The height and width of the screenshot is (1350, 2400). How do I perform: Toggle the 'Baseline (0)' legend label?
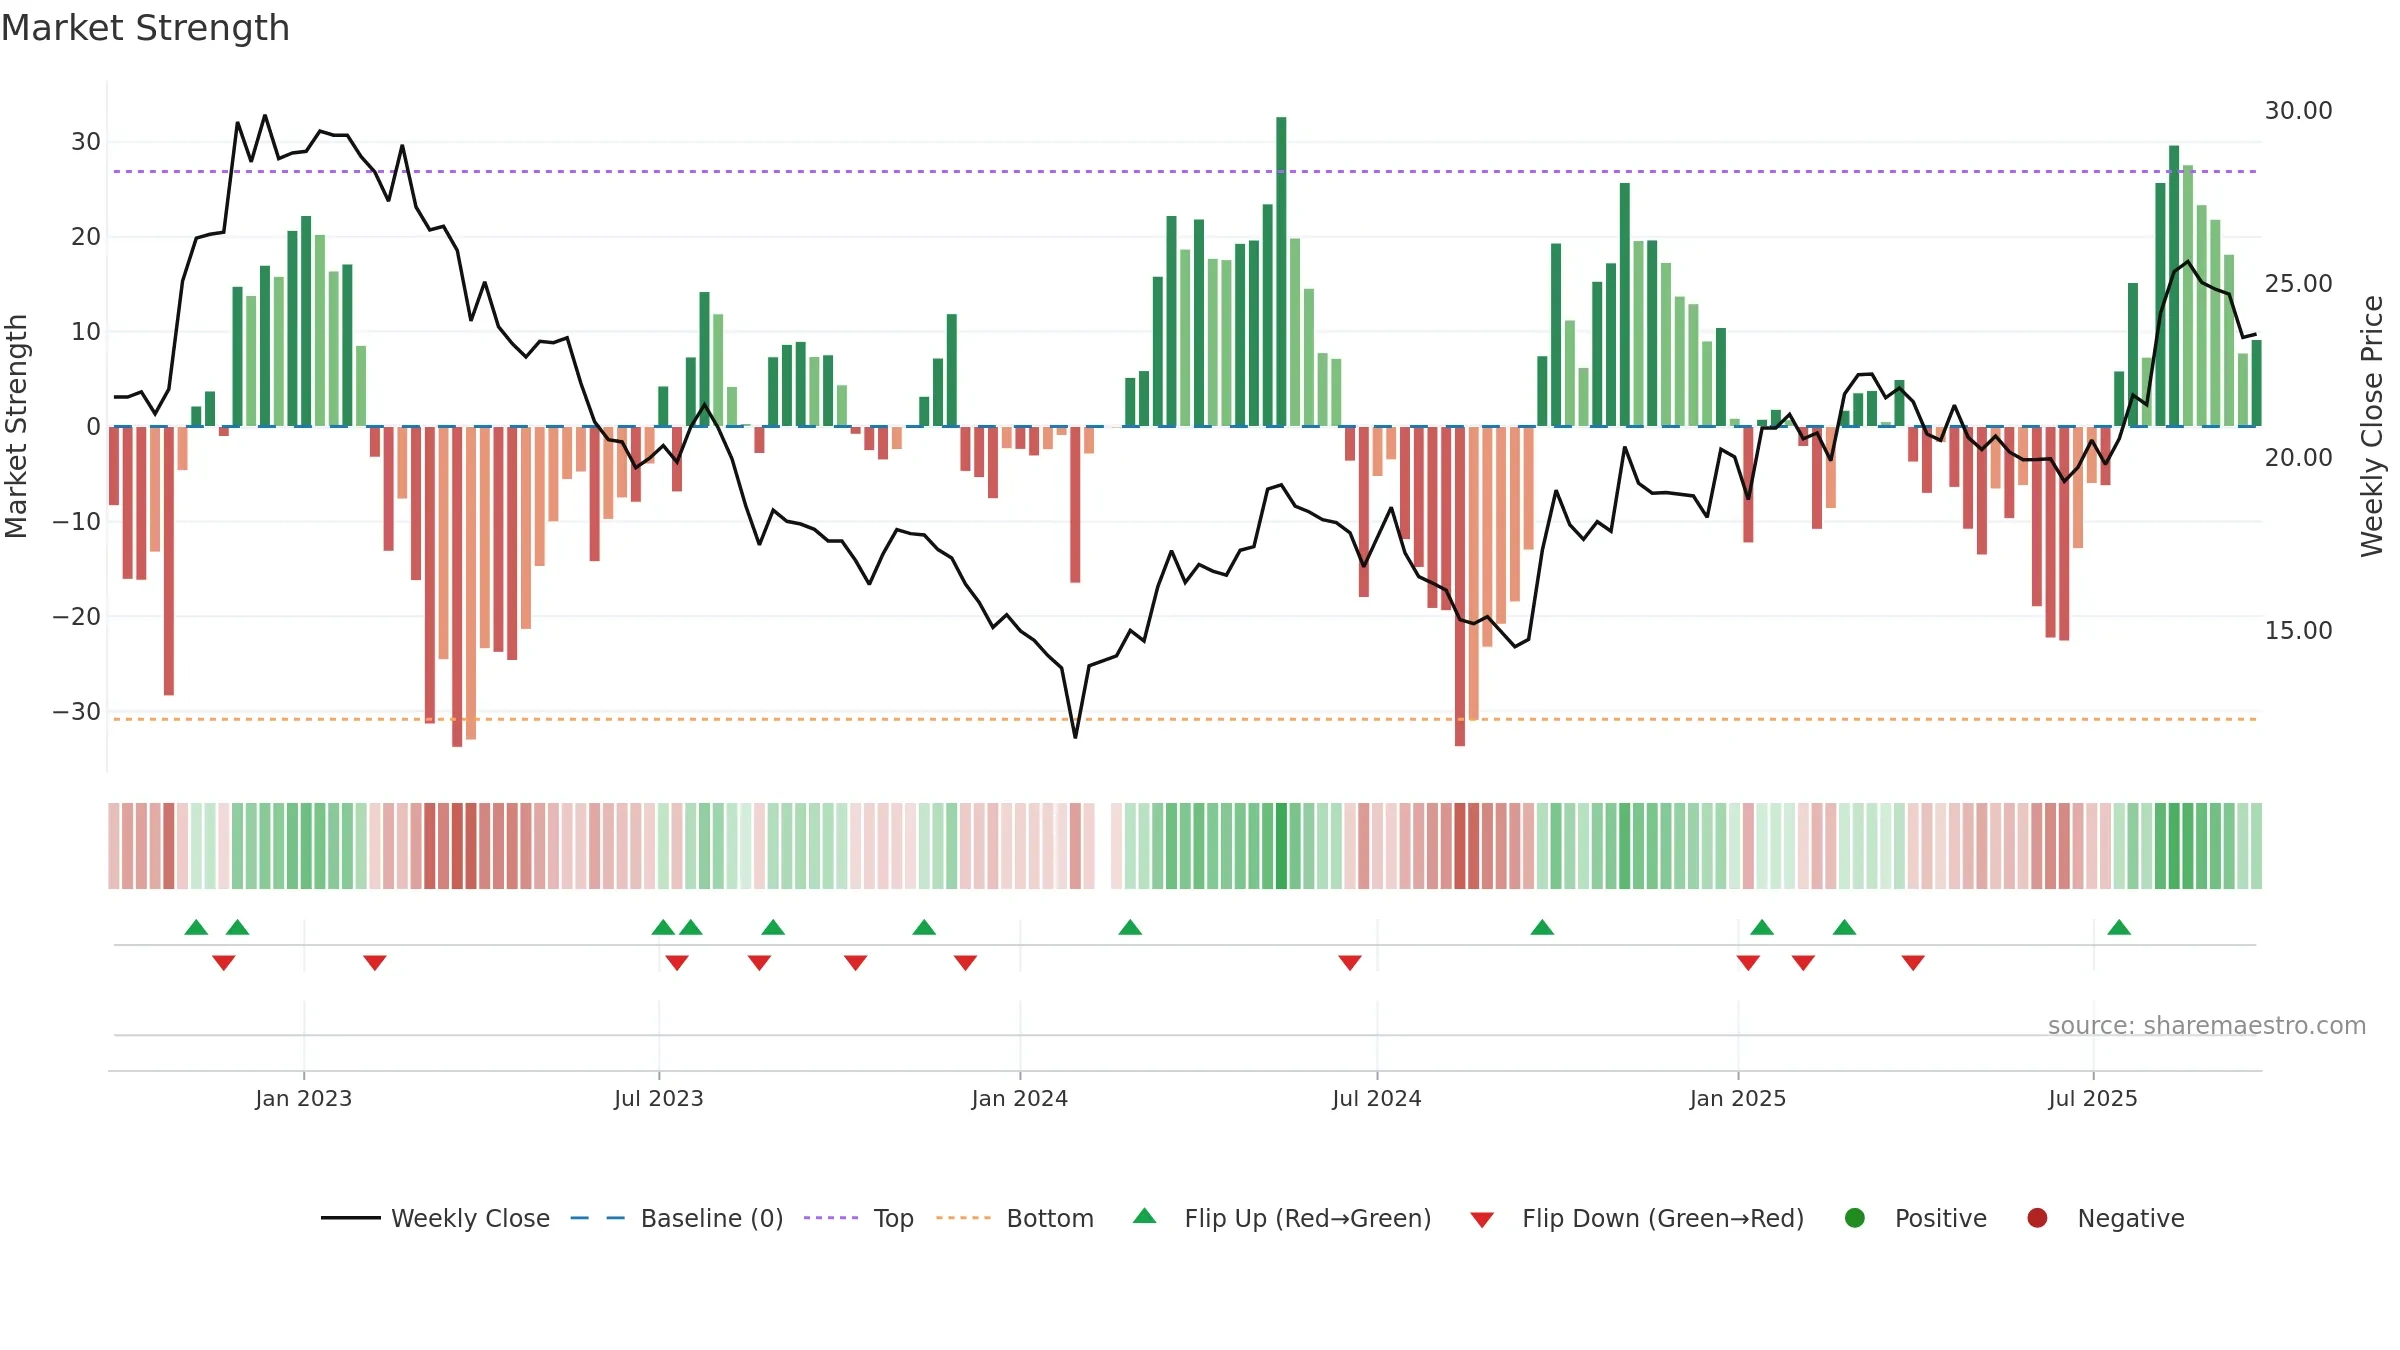point(712,1218)
